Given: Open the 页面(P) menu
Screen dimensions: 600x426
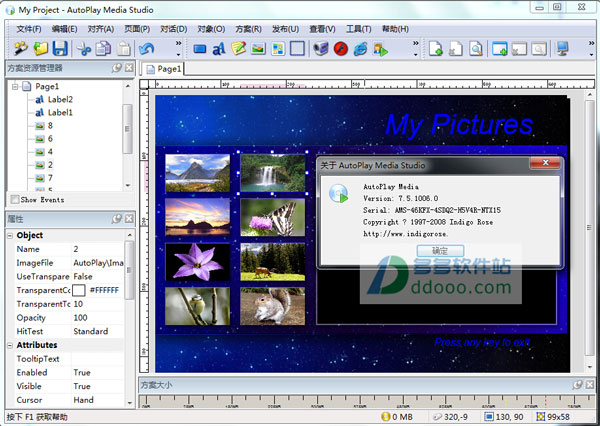Looking at the screenshot, I should [x=137, y=29].
